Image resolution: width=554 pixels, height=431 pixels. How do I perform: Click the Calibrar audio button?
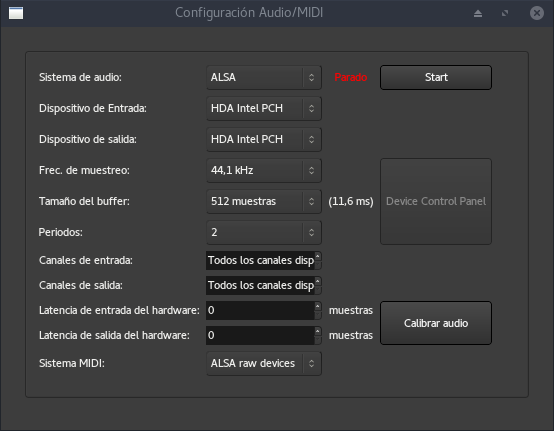tap(436, 323)
